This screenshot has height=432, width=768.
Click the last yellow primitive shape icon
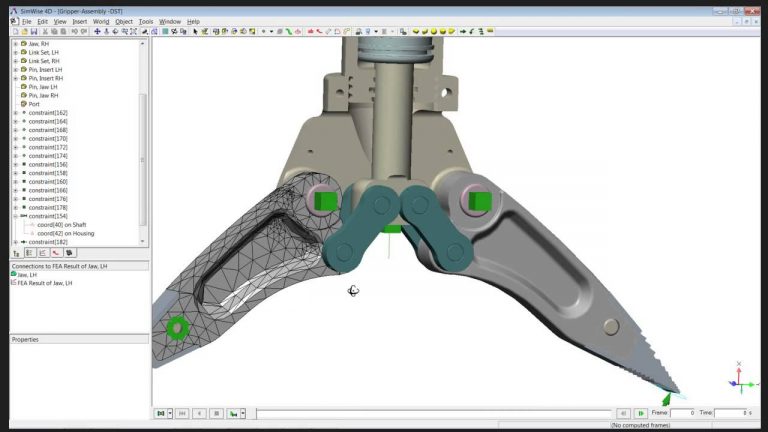[452, 31]
